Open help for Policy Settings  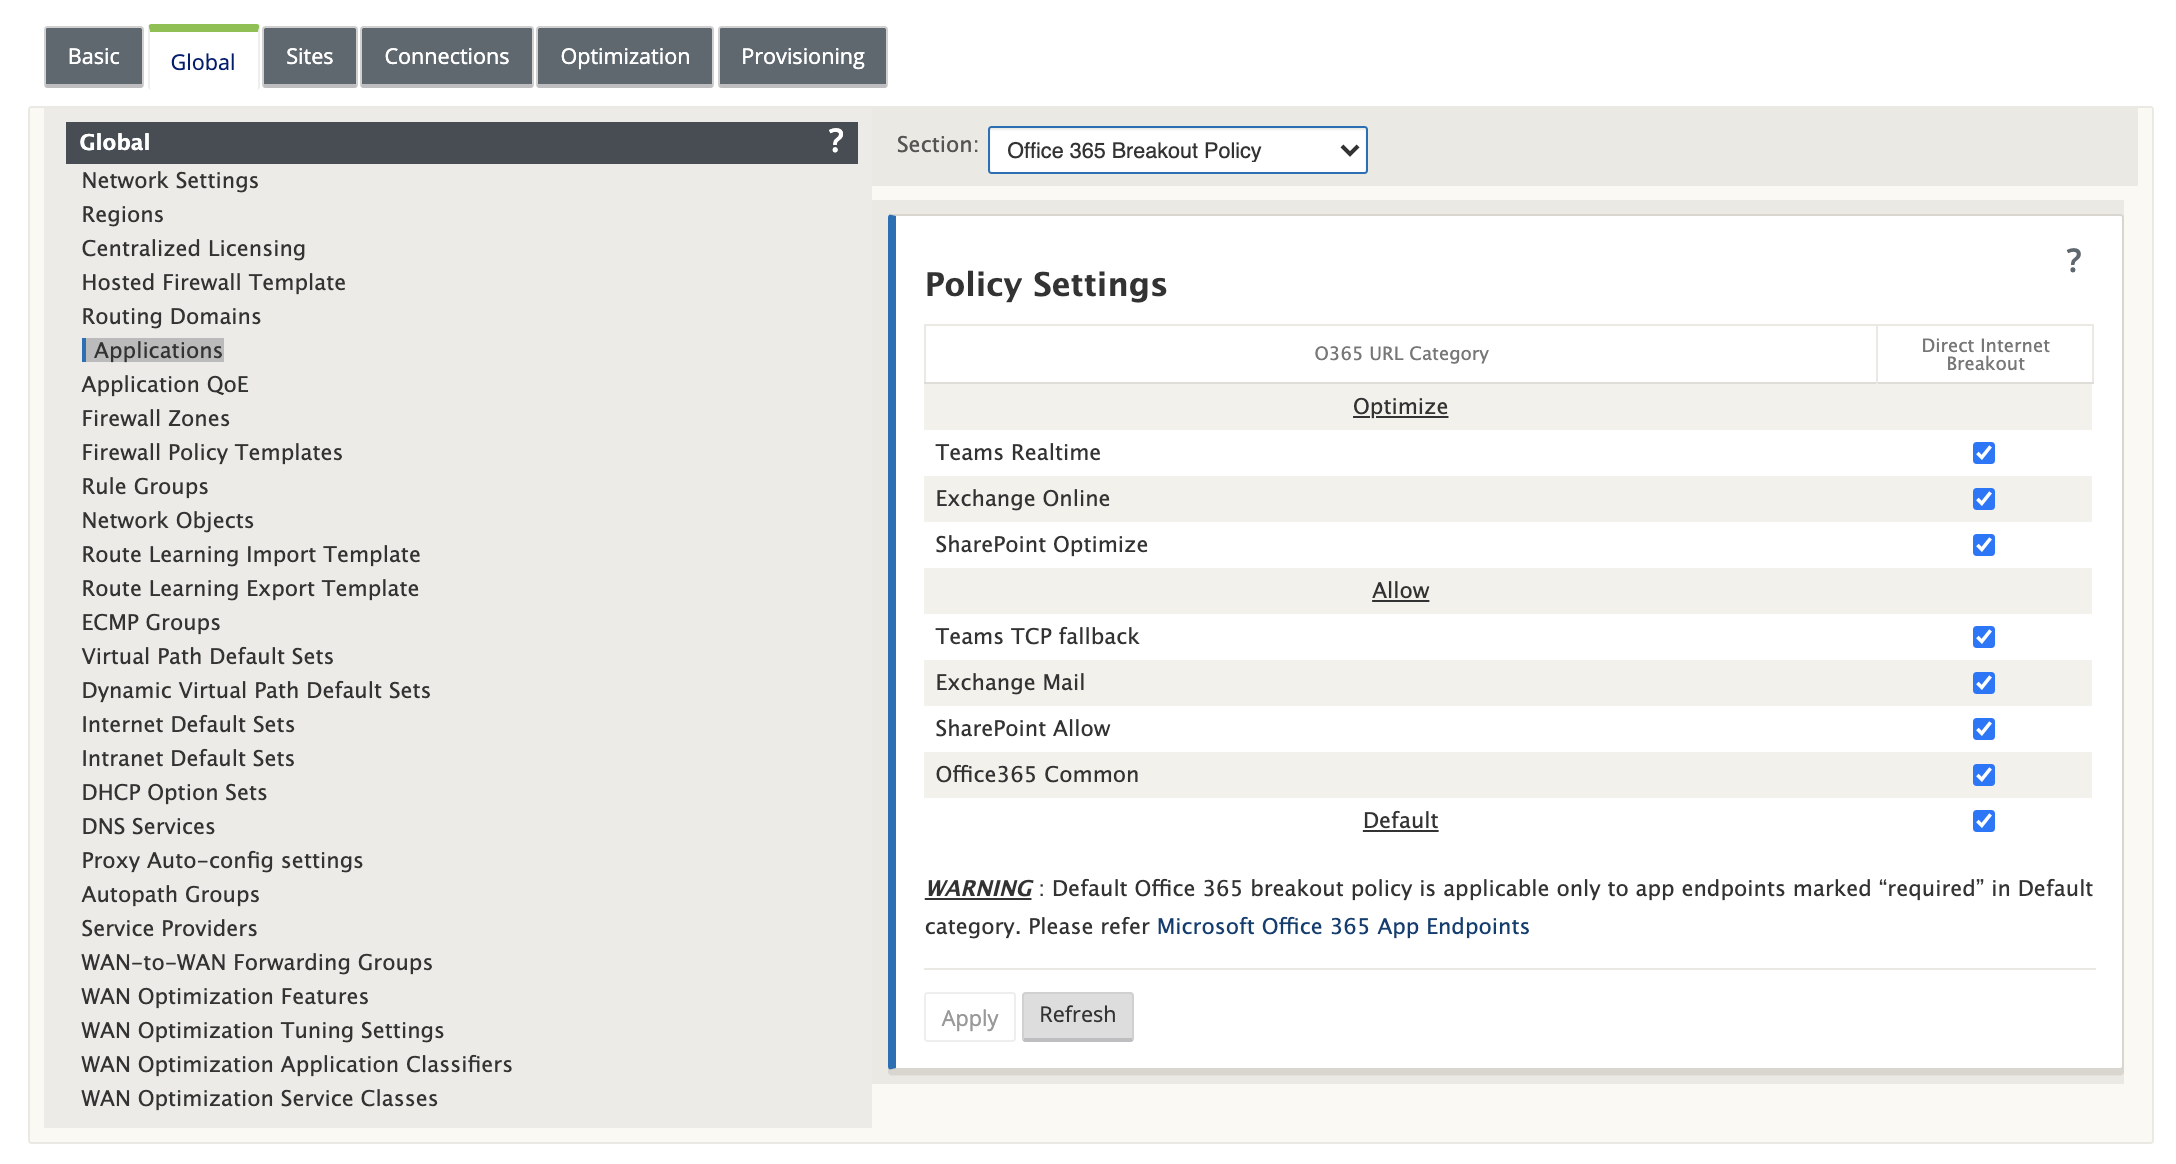click(x=2073, y=261)
